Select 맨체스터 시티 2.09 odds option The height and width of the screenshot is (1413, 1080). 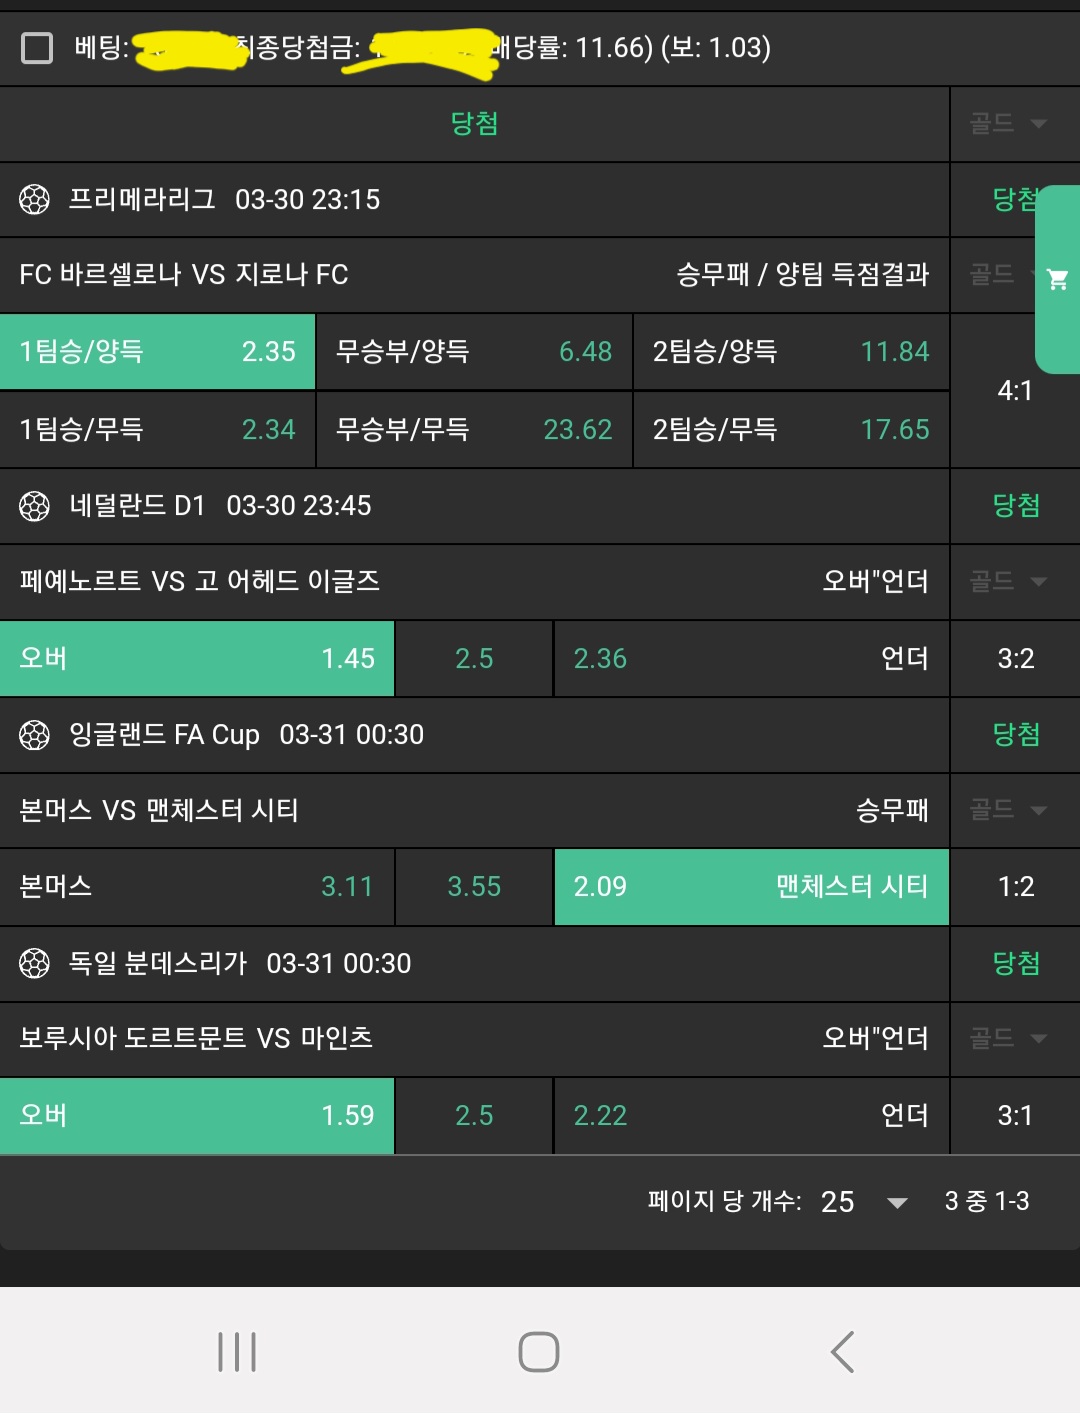point(751,887)
